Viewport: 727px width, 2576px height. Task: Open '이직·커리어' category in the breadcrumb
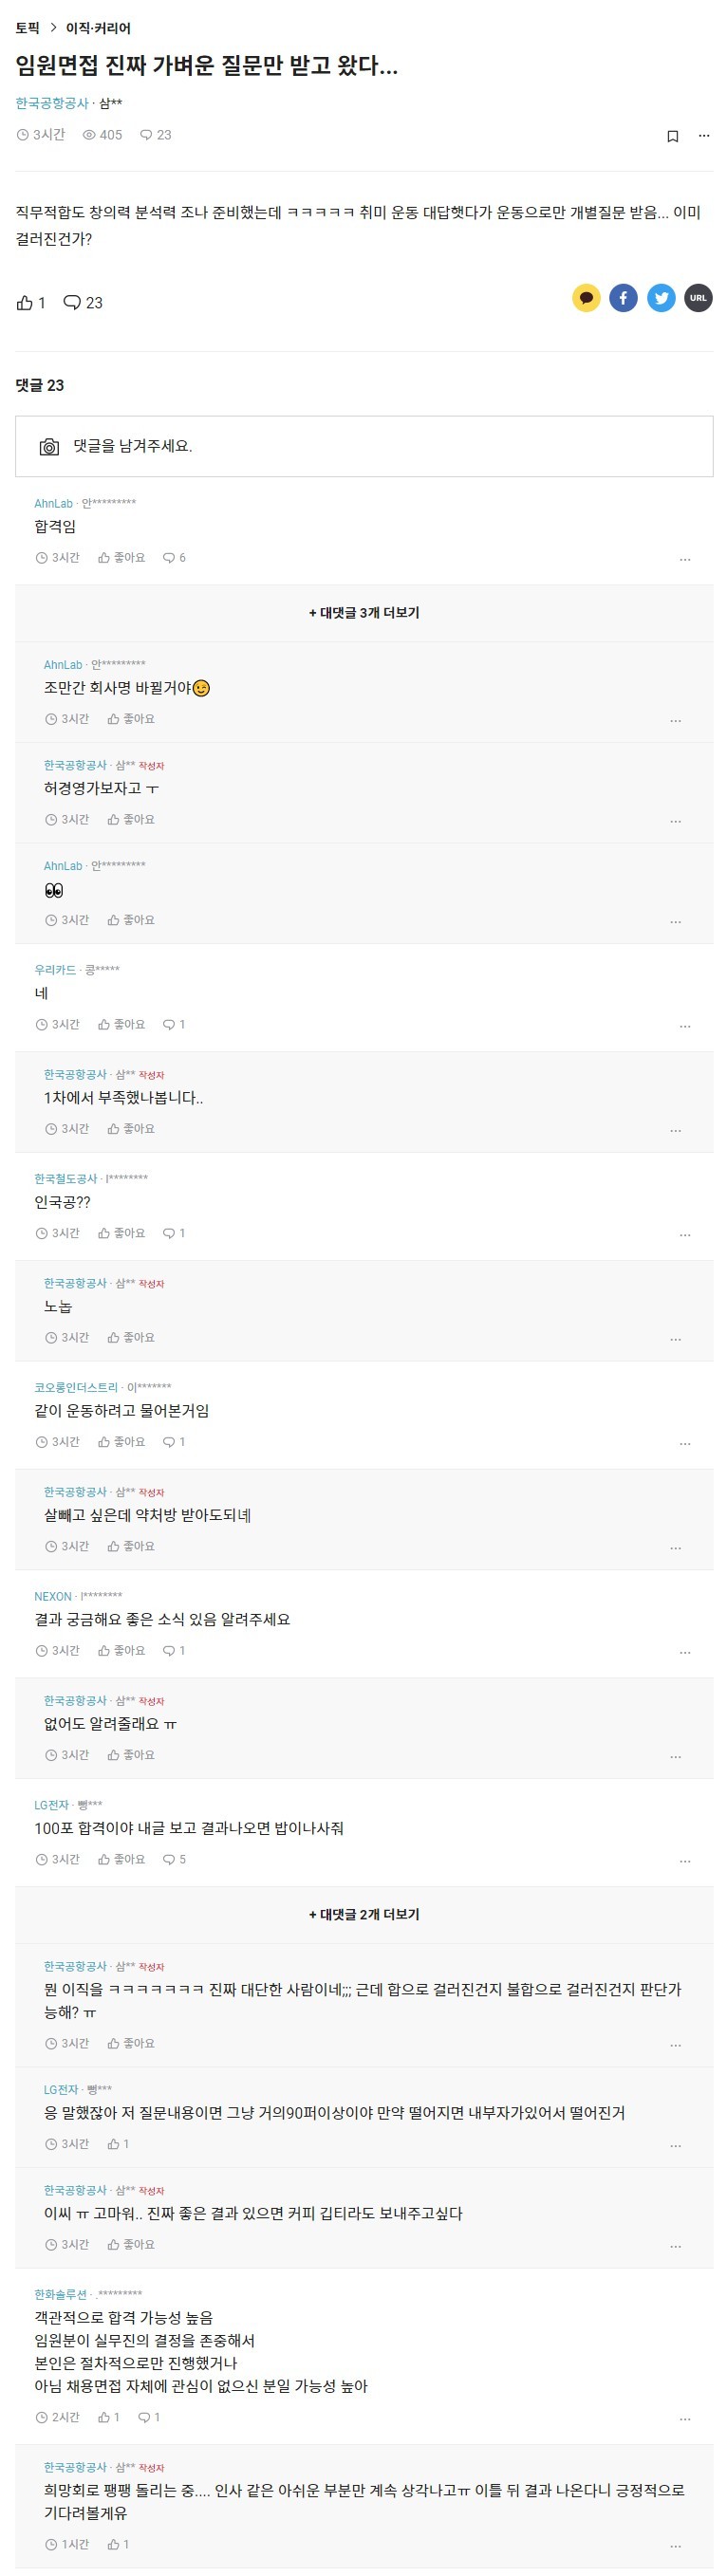[x=98, y=28]
